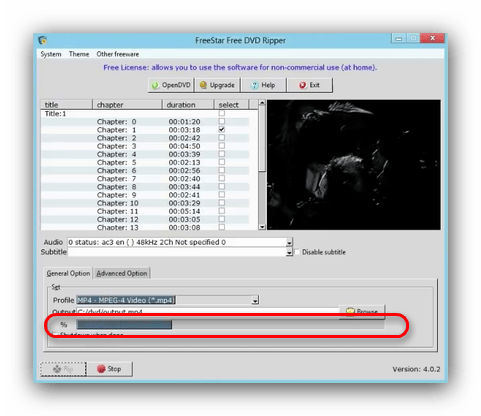The image size is (481, 416).
Task: Open the Help button
Action: [x=263, y=85]
